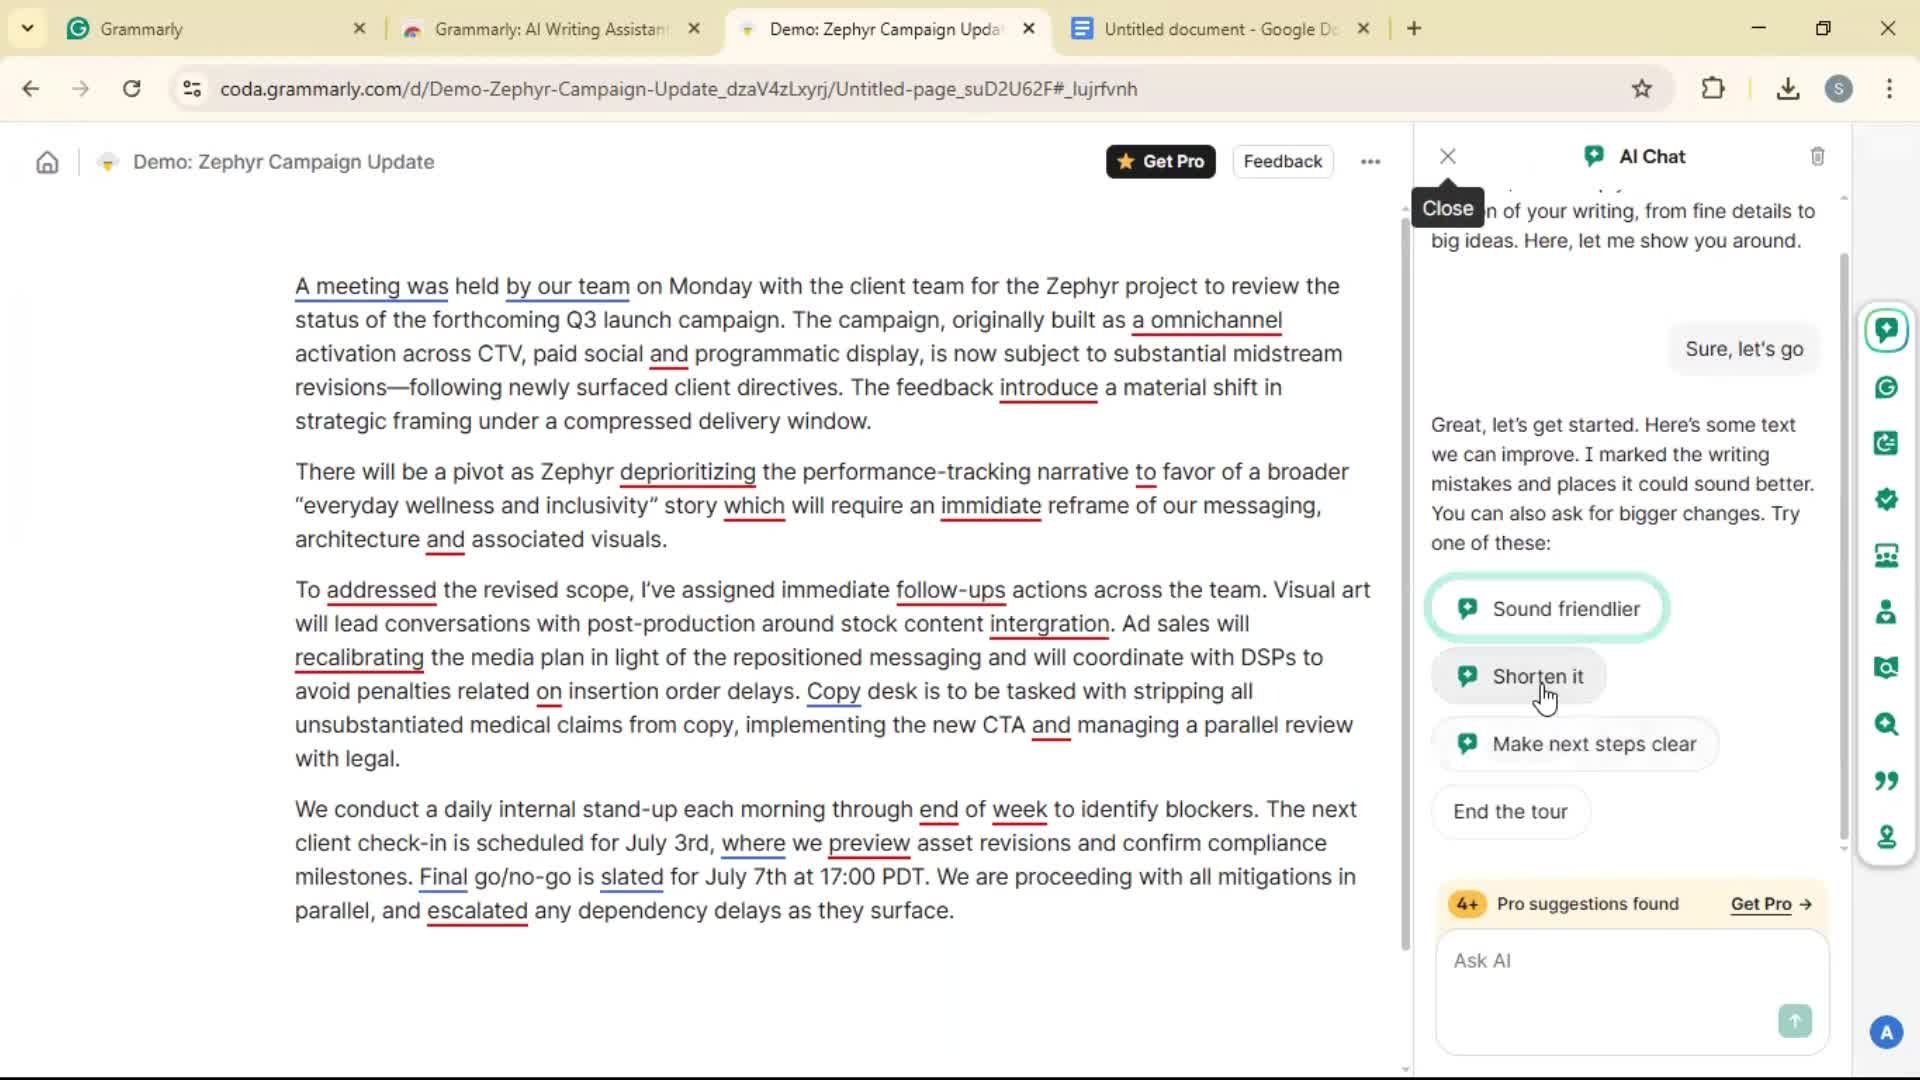This screenshot has height=1080, width=1920.
Task: Switch to Untitled document Google Docs tab
Action: coord(1220,29)
